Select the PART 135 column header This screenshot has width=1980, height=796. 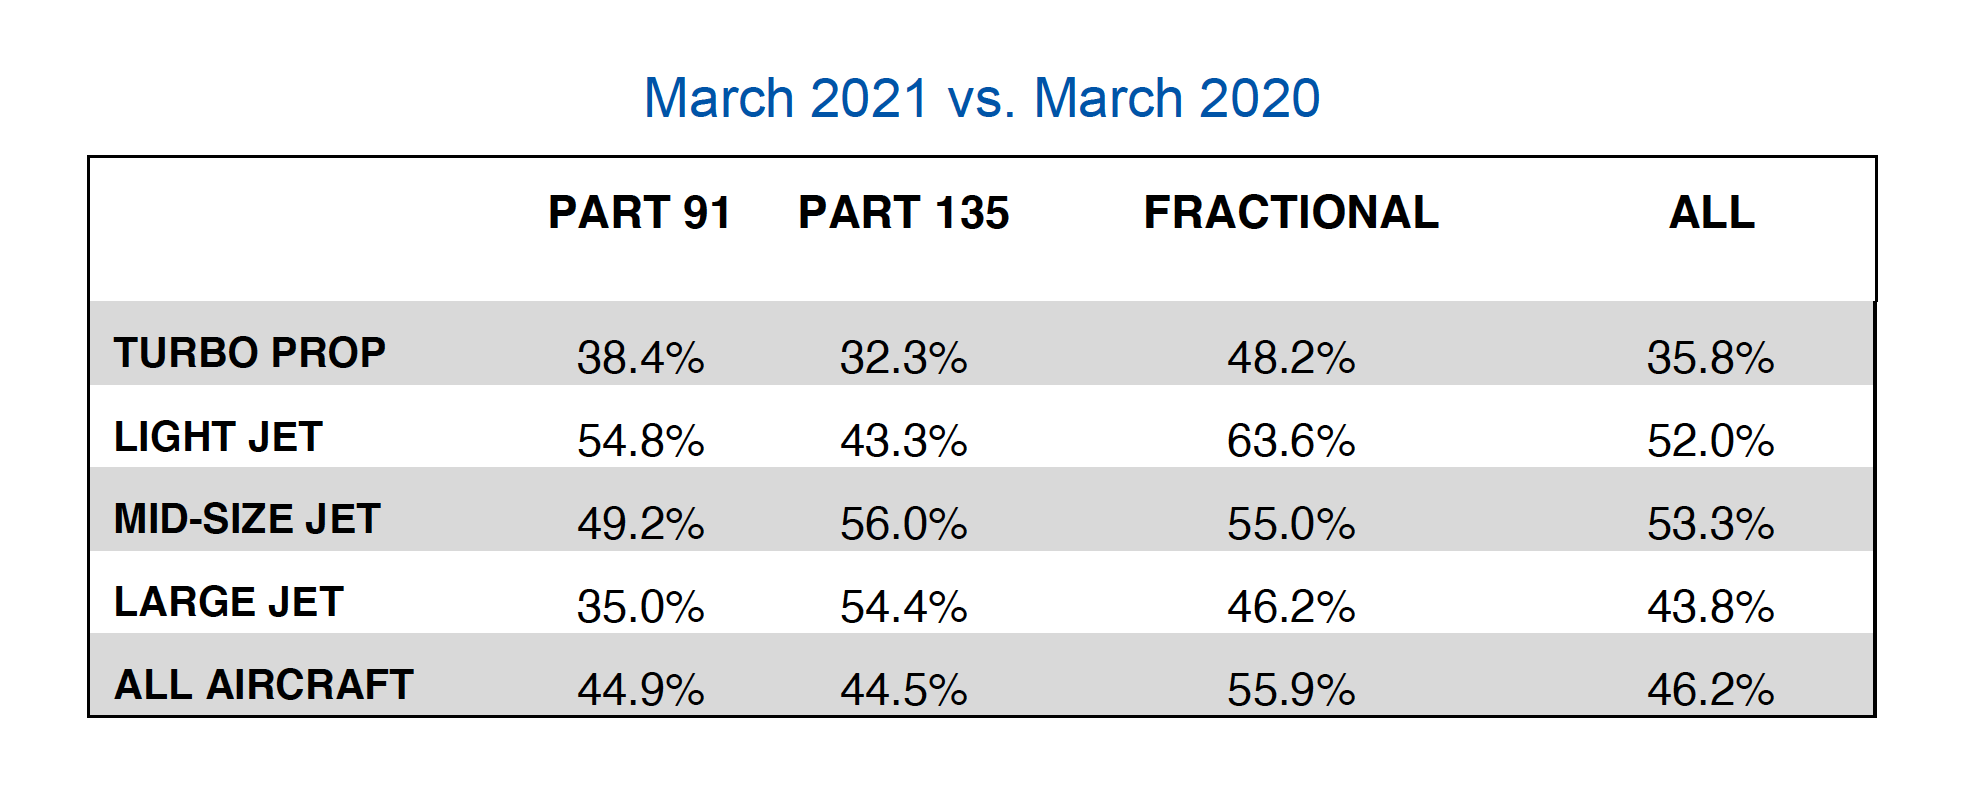(903, 212)
